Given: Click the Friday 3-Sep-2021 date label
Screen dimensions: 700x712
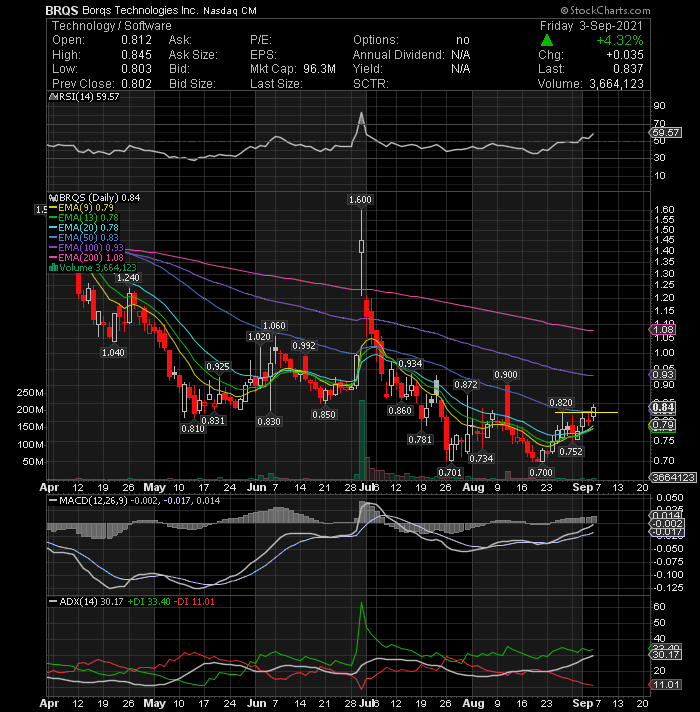Looking at the screenshot, I should pos(591,26).
